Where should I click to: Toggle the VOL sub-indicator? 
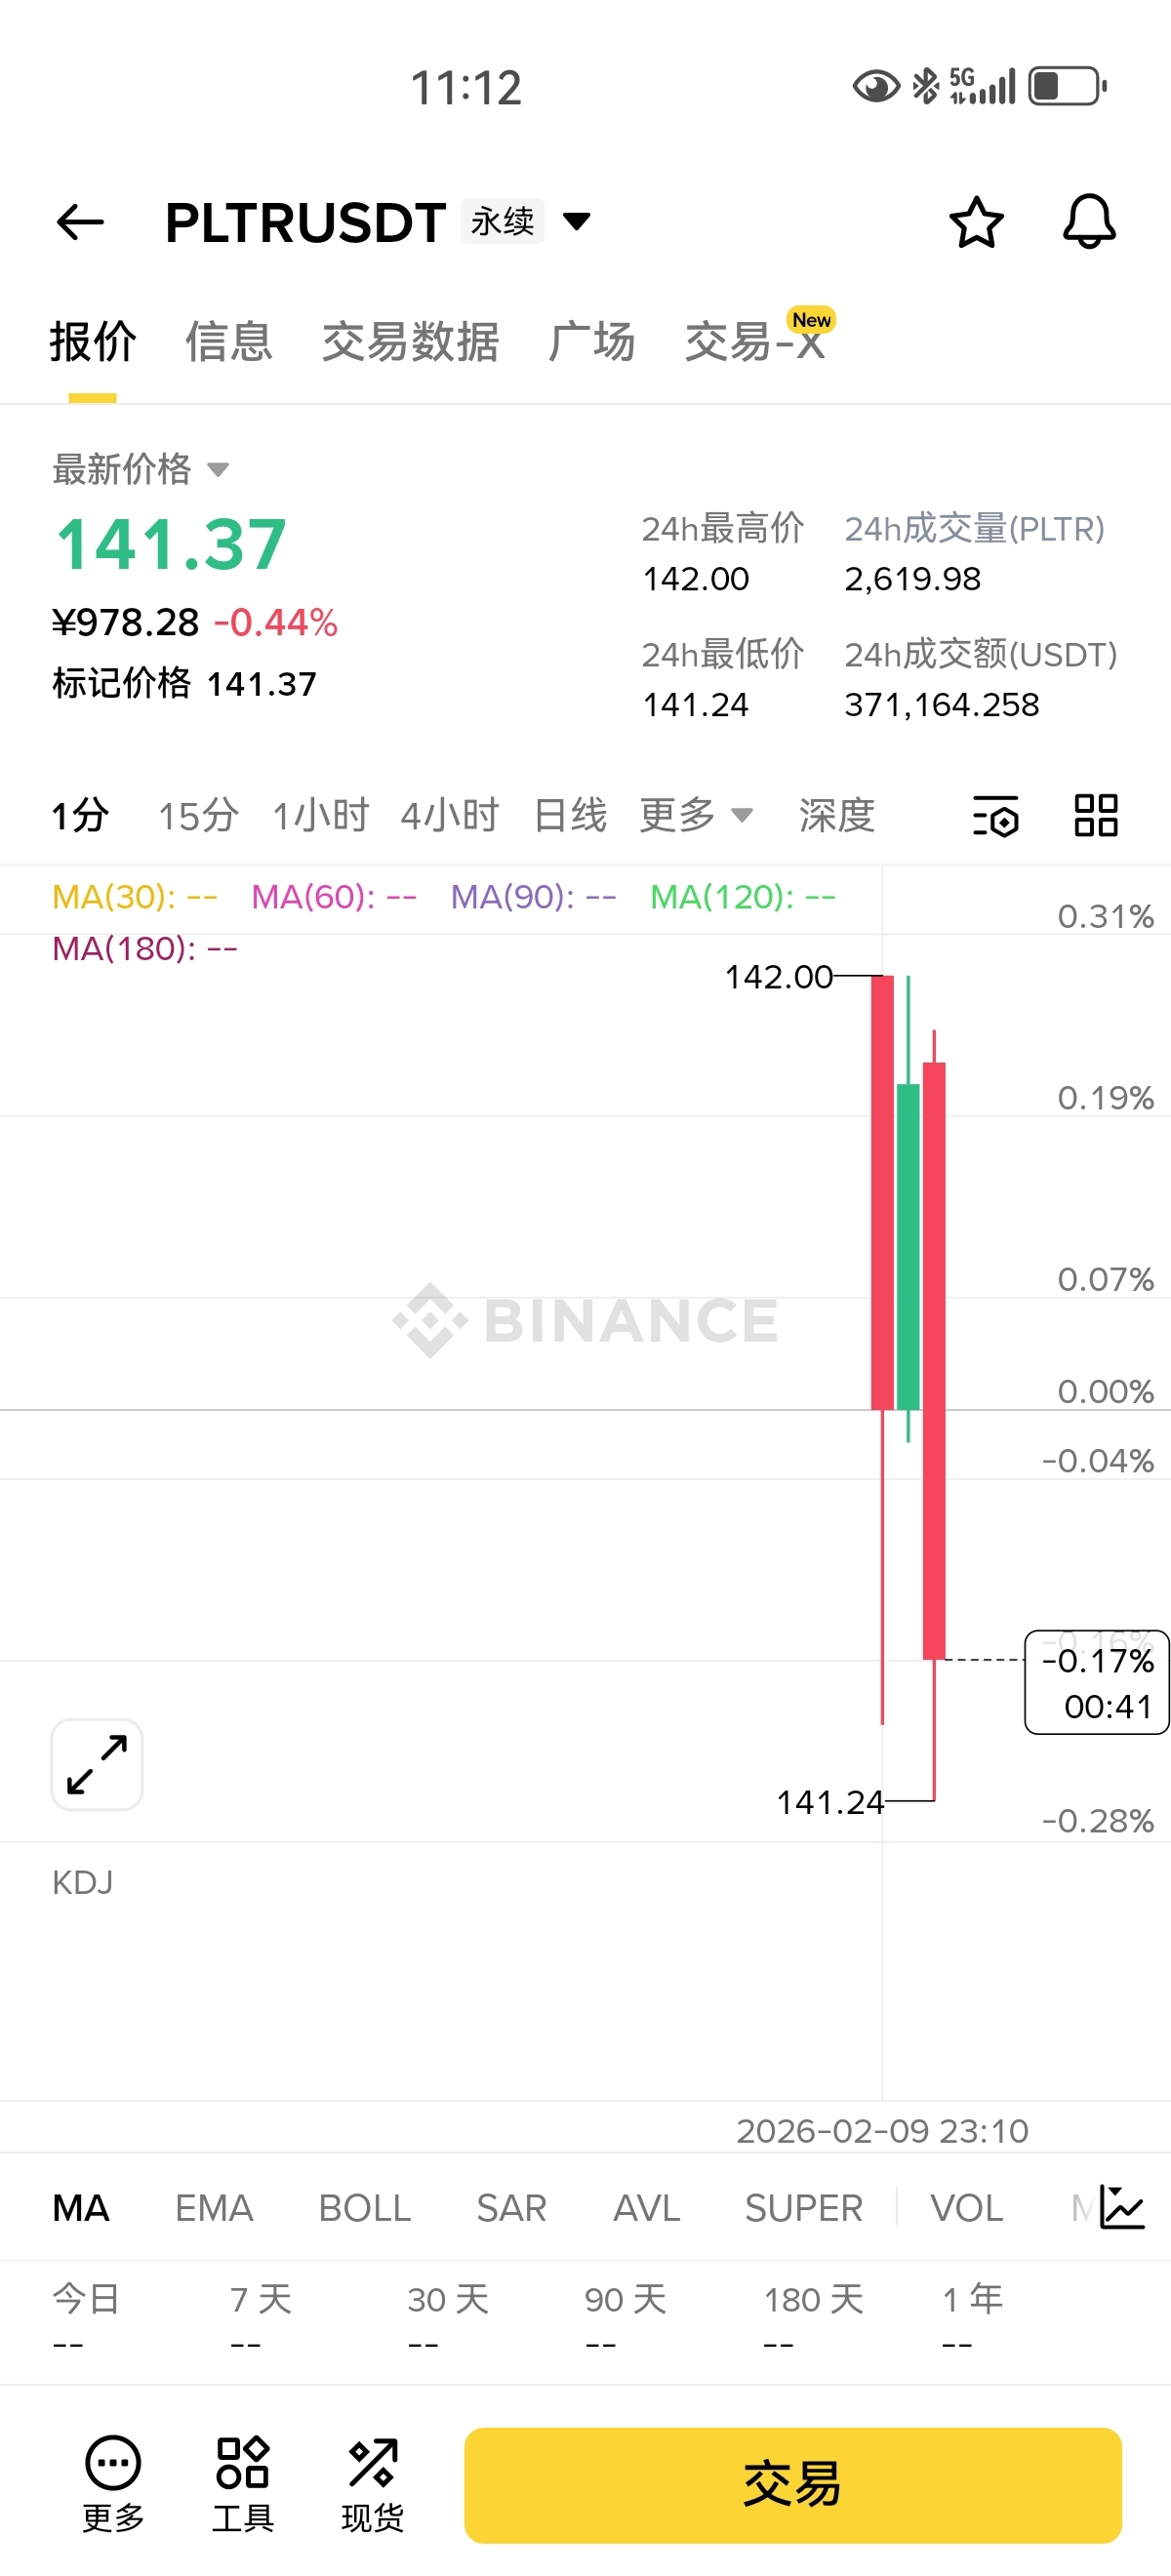click(966, 2208)
